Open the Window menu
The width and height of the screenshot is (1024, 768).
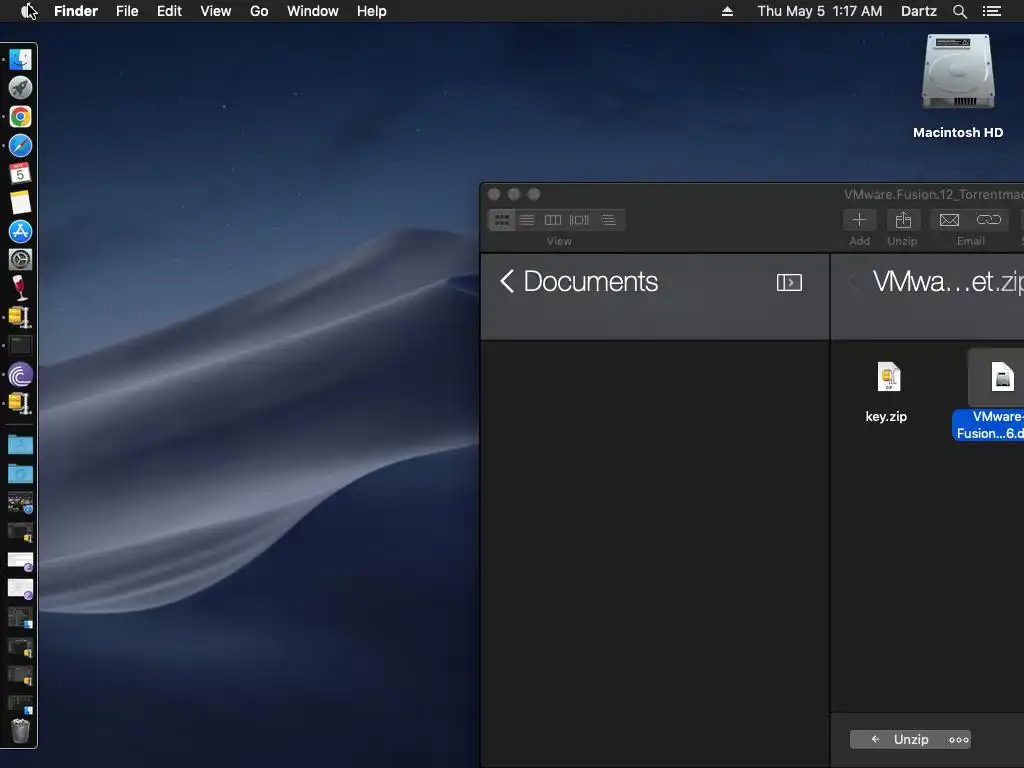click(313, 11)
